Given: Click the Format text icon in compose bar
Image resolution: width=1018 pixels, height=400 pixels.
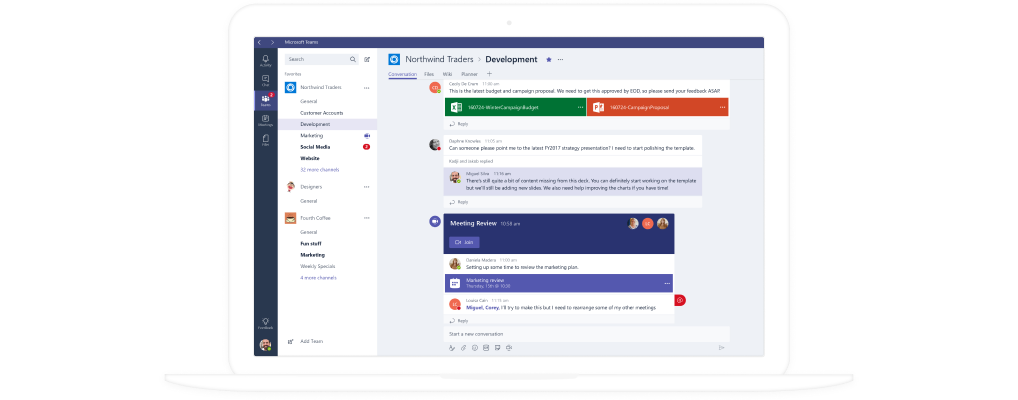Looking at the screenshot, I should (x=452, y=348).
